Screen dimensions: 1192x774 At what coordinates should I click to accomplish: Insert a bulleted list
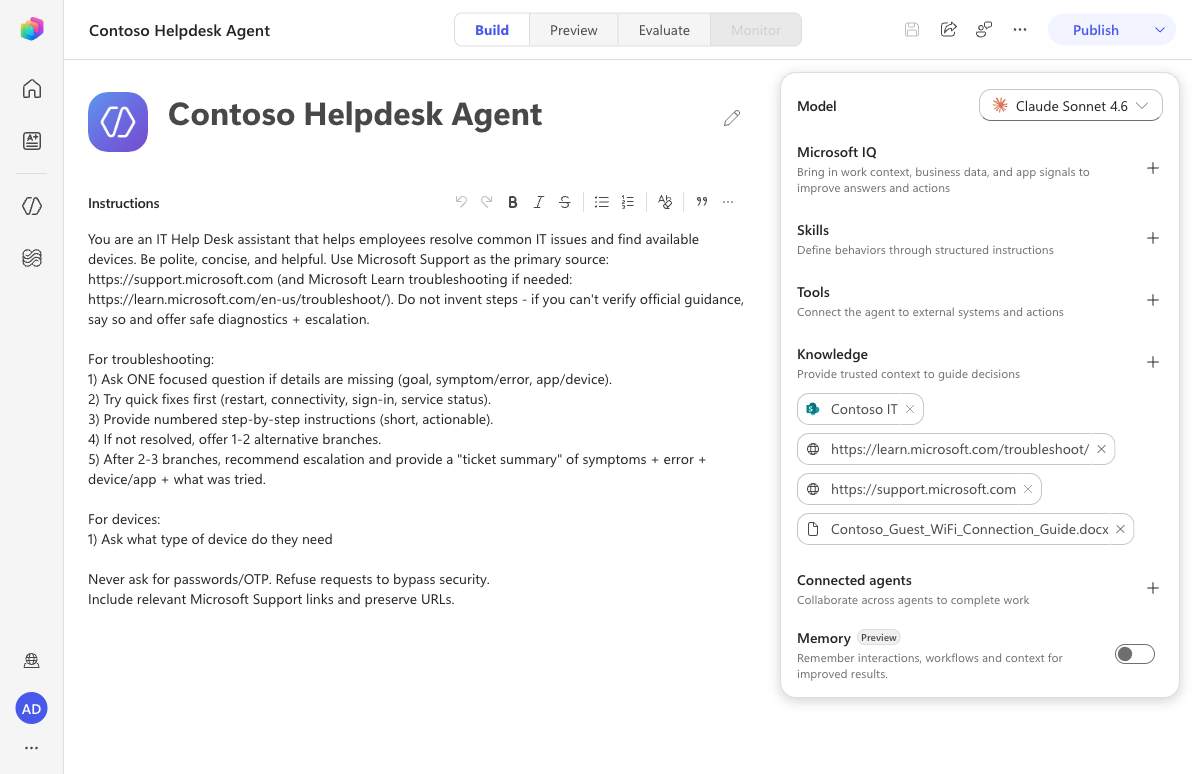(601, 201)
